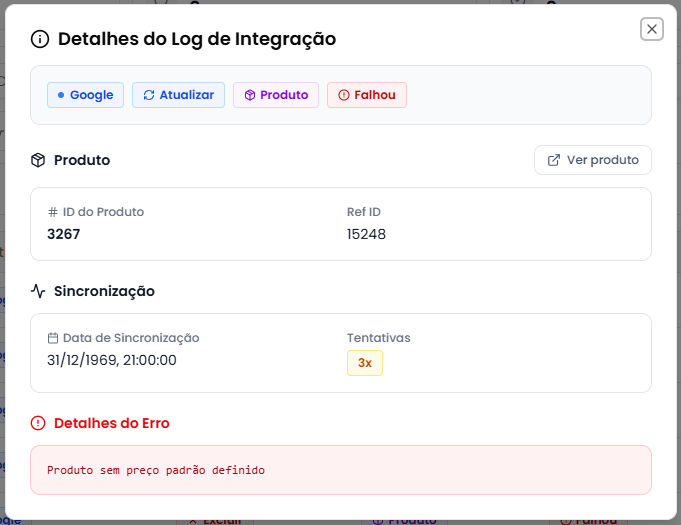
Task: Click the package icon beside Produto heading
Action: click(x=38, y=160)
